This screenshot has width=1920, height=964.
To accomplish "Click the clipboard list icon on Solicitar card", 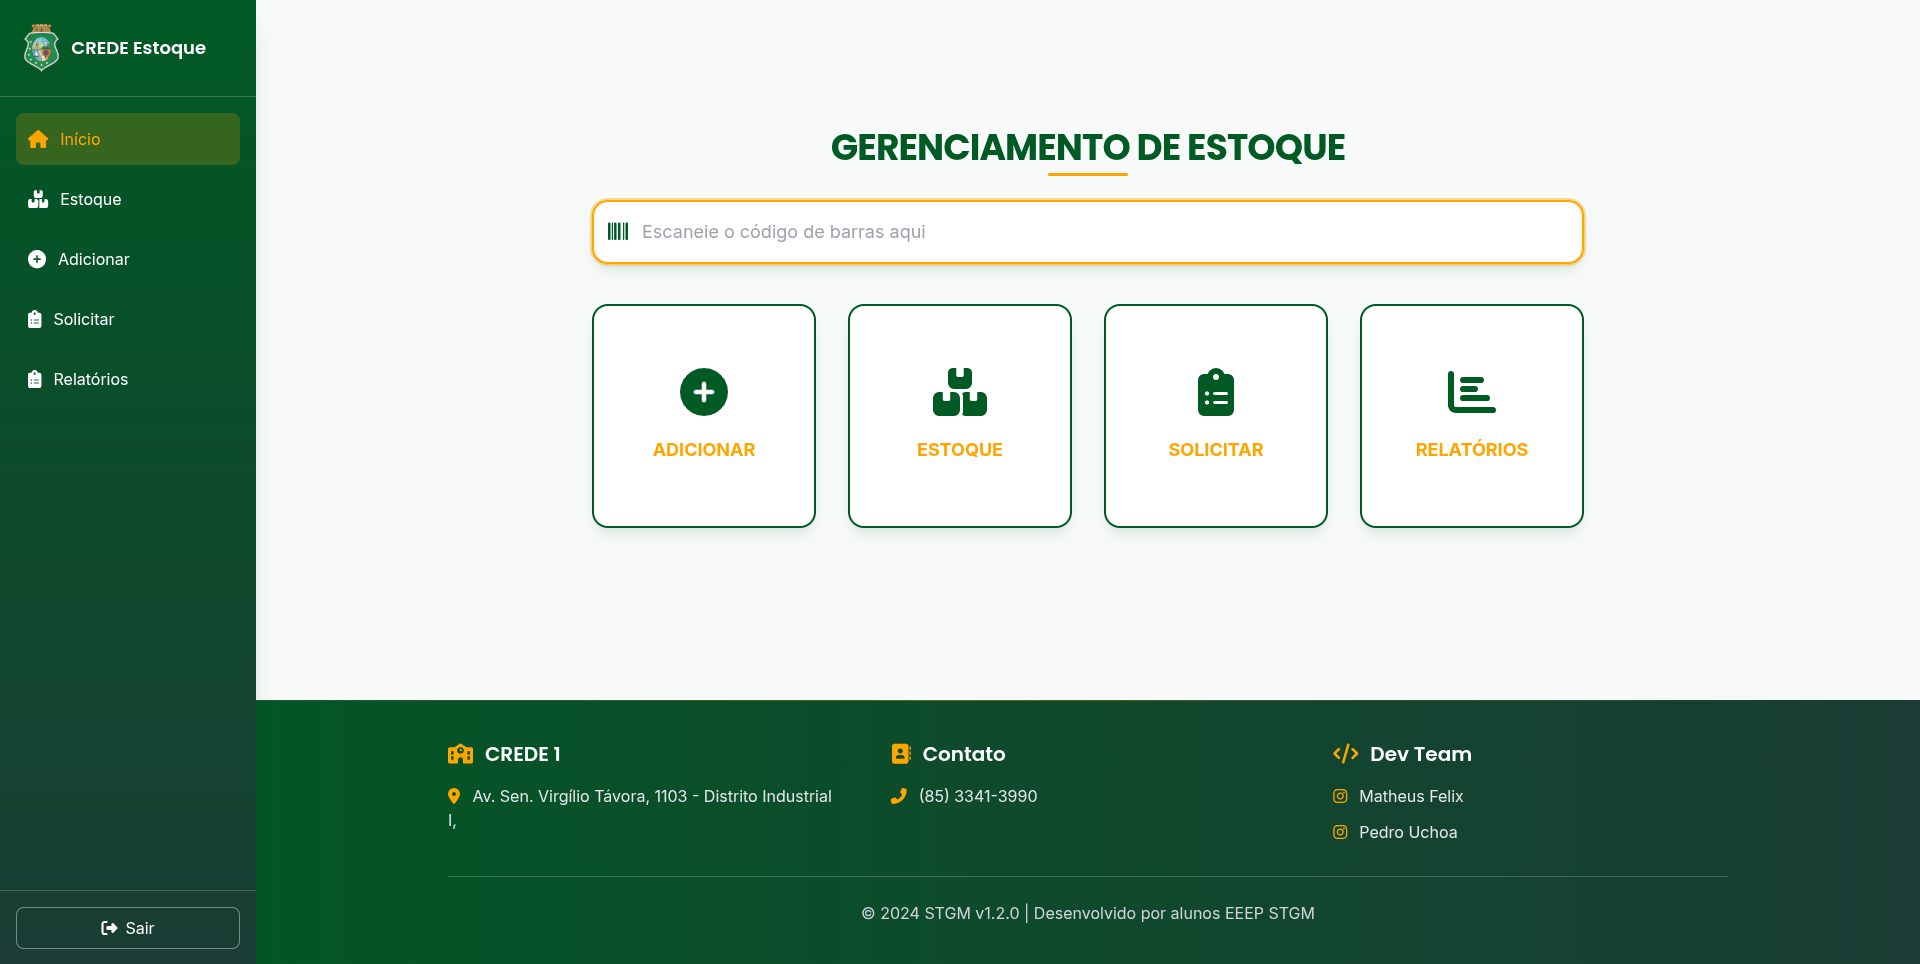I will [x=1216, y=392].
